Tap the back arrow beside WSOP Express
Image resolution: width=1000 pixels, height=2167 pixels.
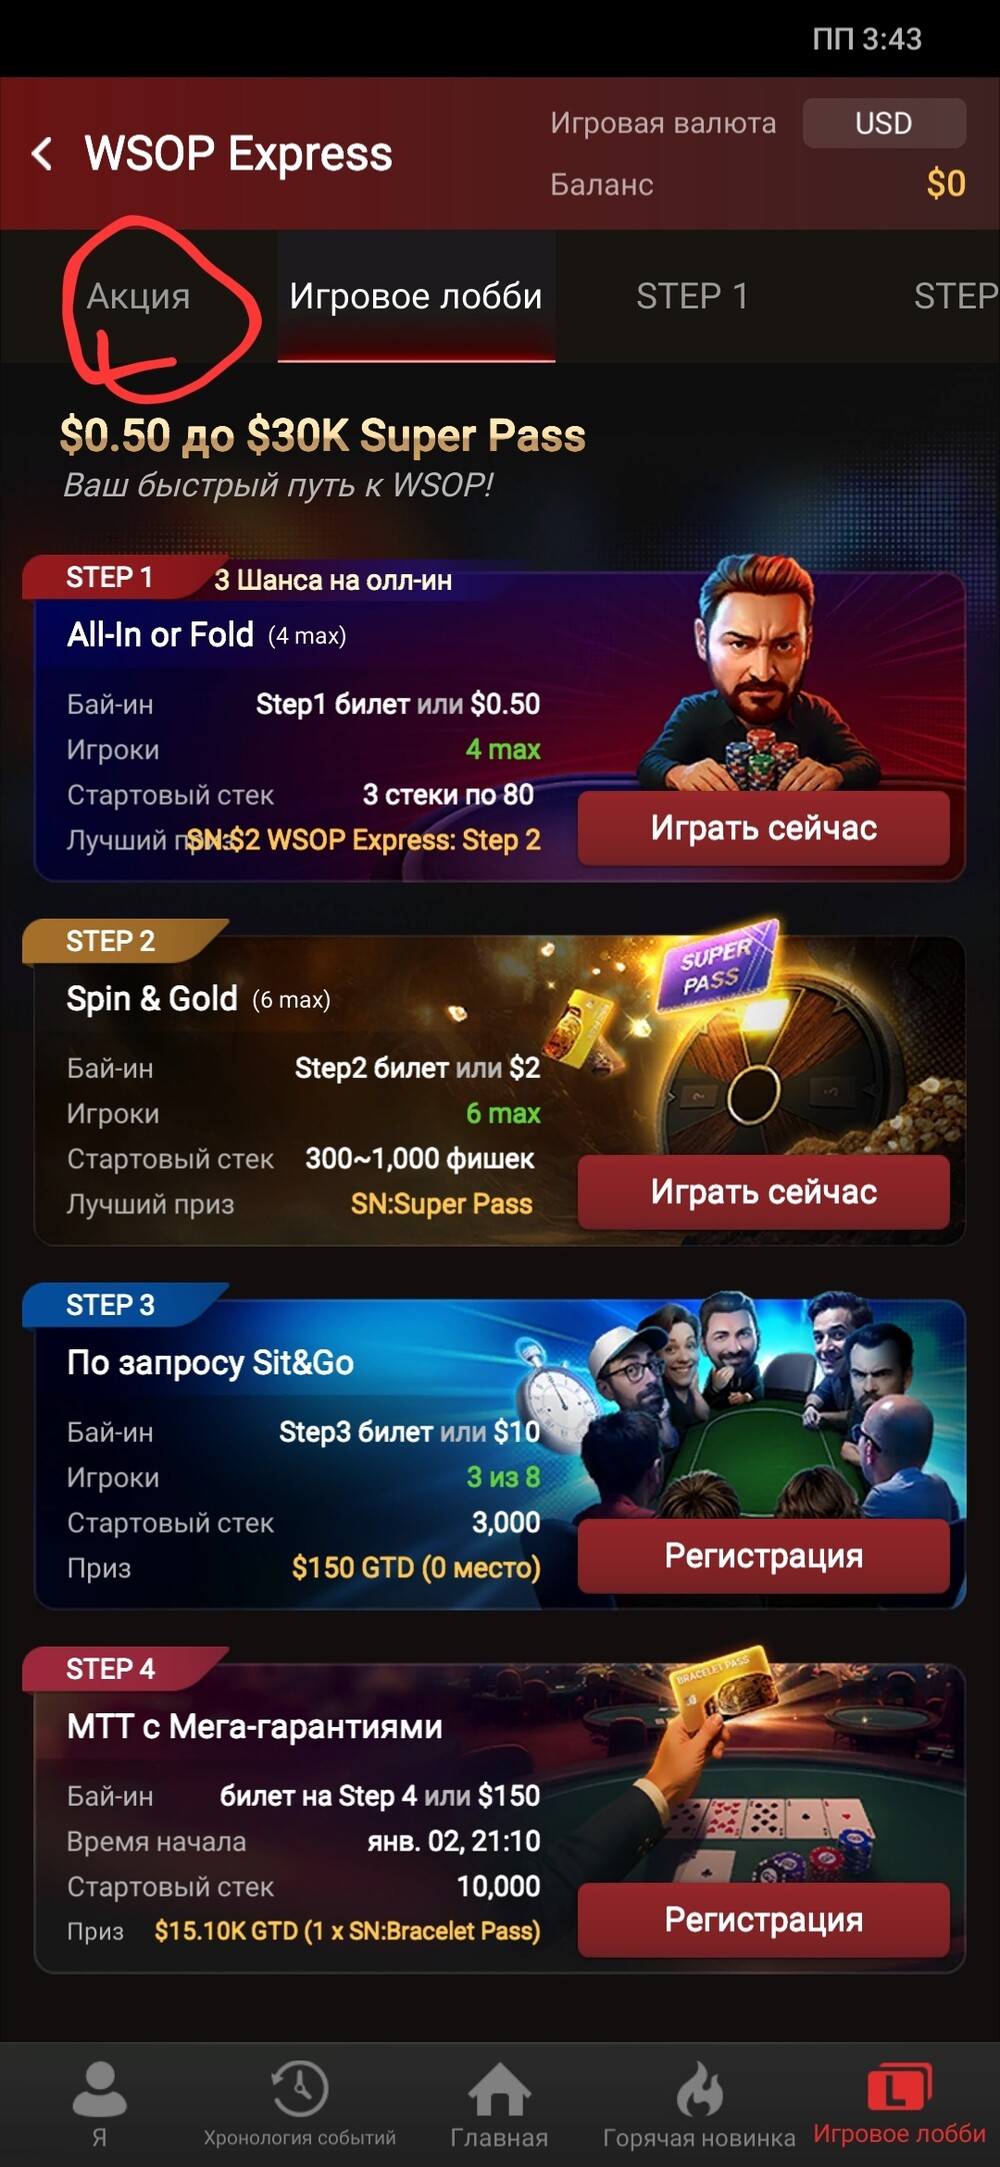(x=42, y=154)
